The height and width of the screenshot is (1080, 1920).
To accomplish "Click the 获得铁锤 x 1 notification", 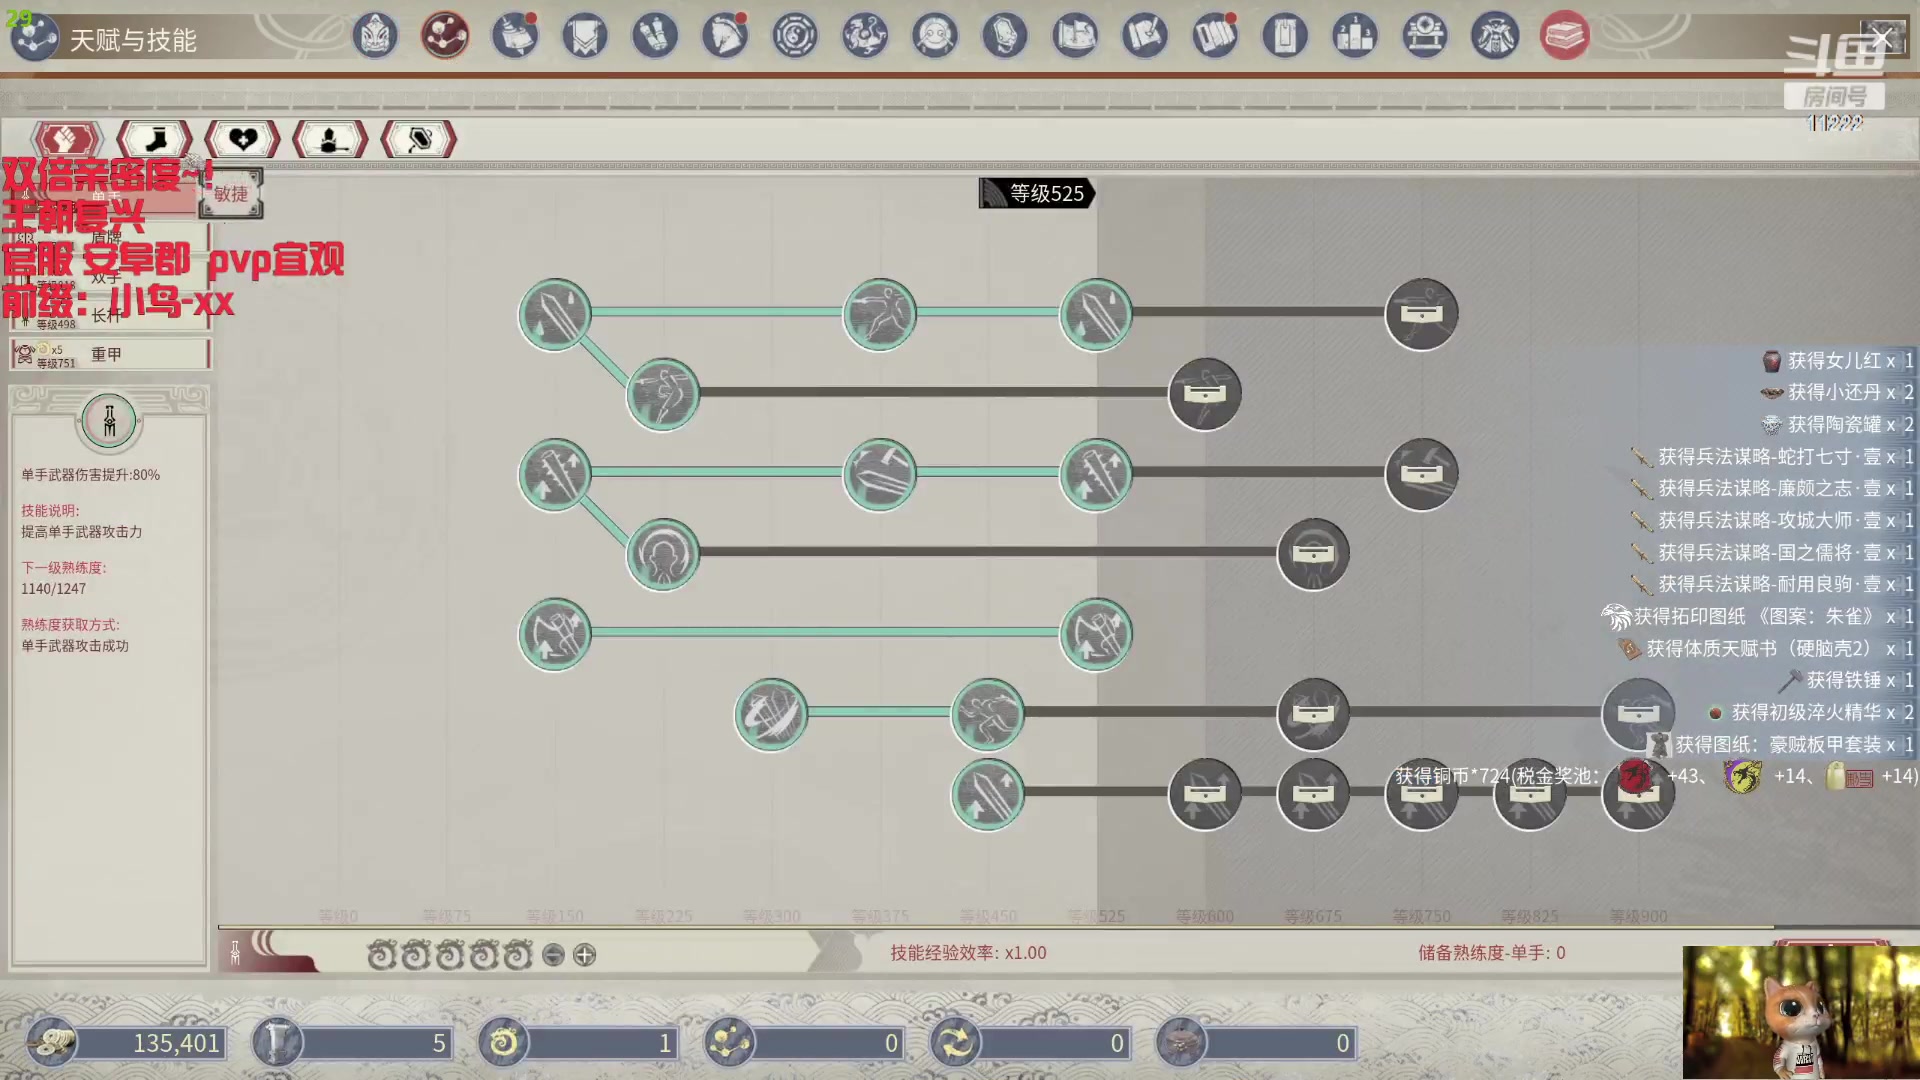I will pyautogui.click(x=1848, y=681).
